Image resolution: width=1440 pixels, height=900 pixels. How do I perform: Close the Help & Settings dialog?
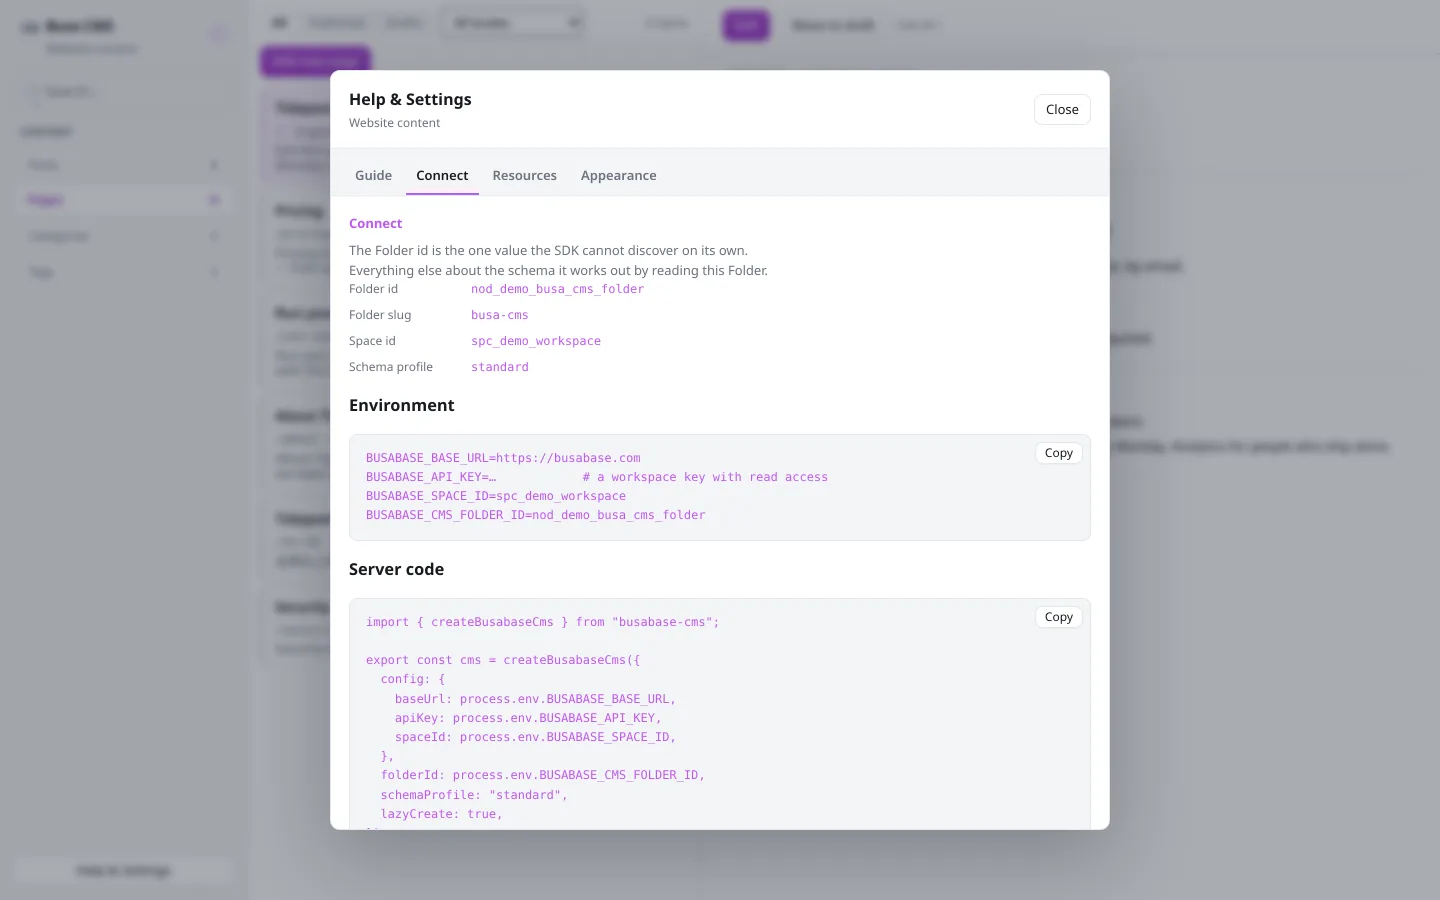(1062, 110)
